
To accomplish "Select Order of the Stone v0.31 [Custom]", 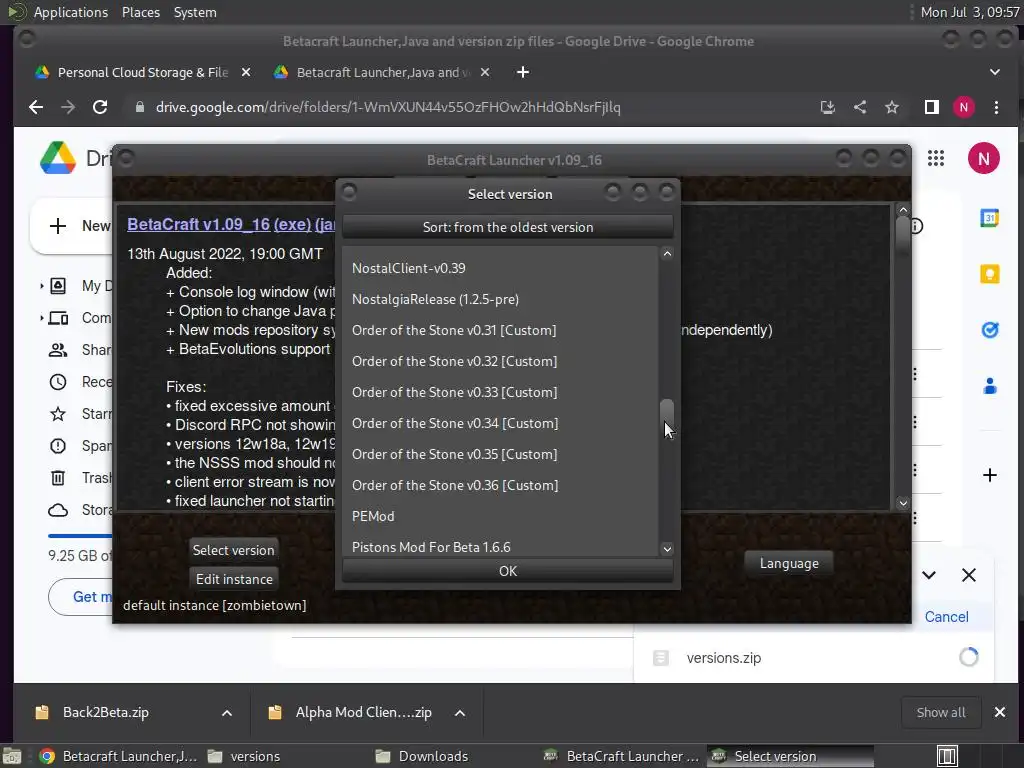I will click(x=500, y=330).
